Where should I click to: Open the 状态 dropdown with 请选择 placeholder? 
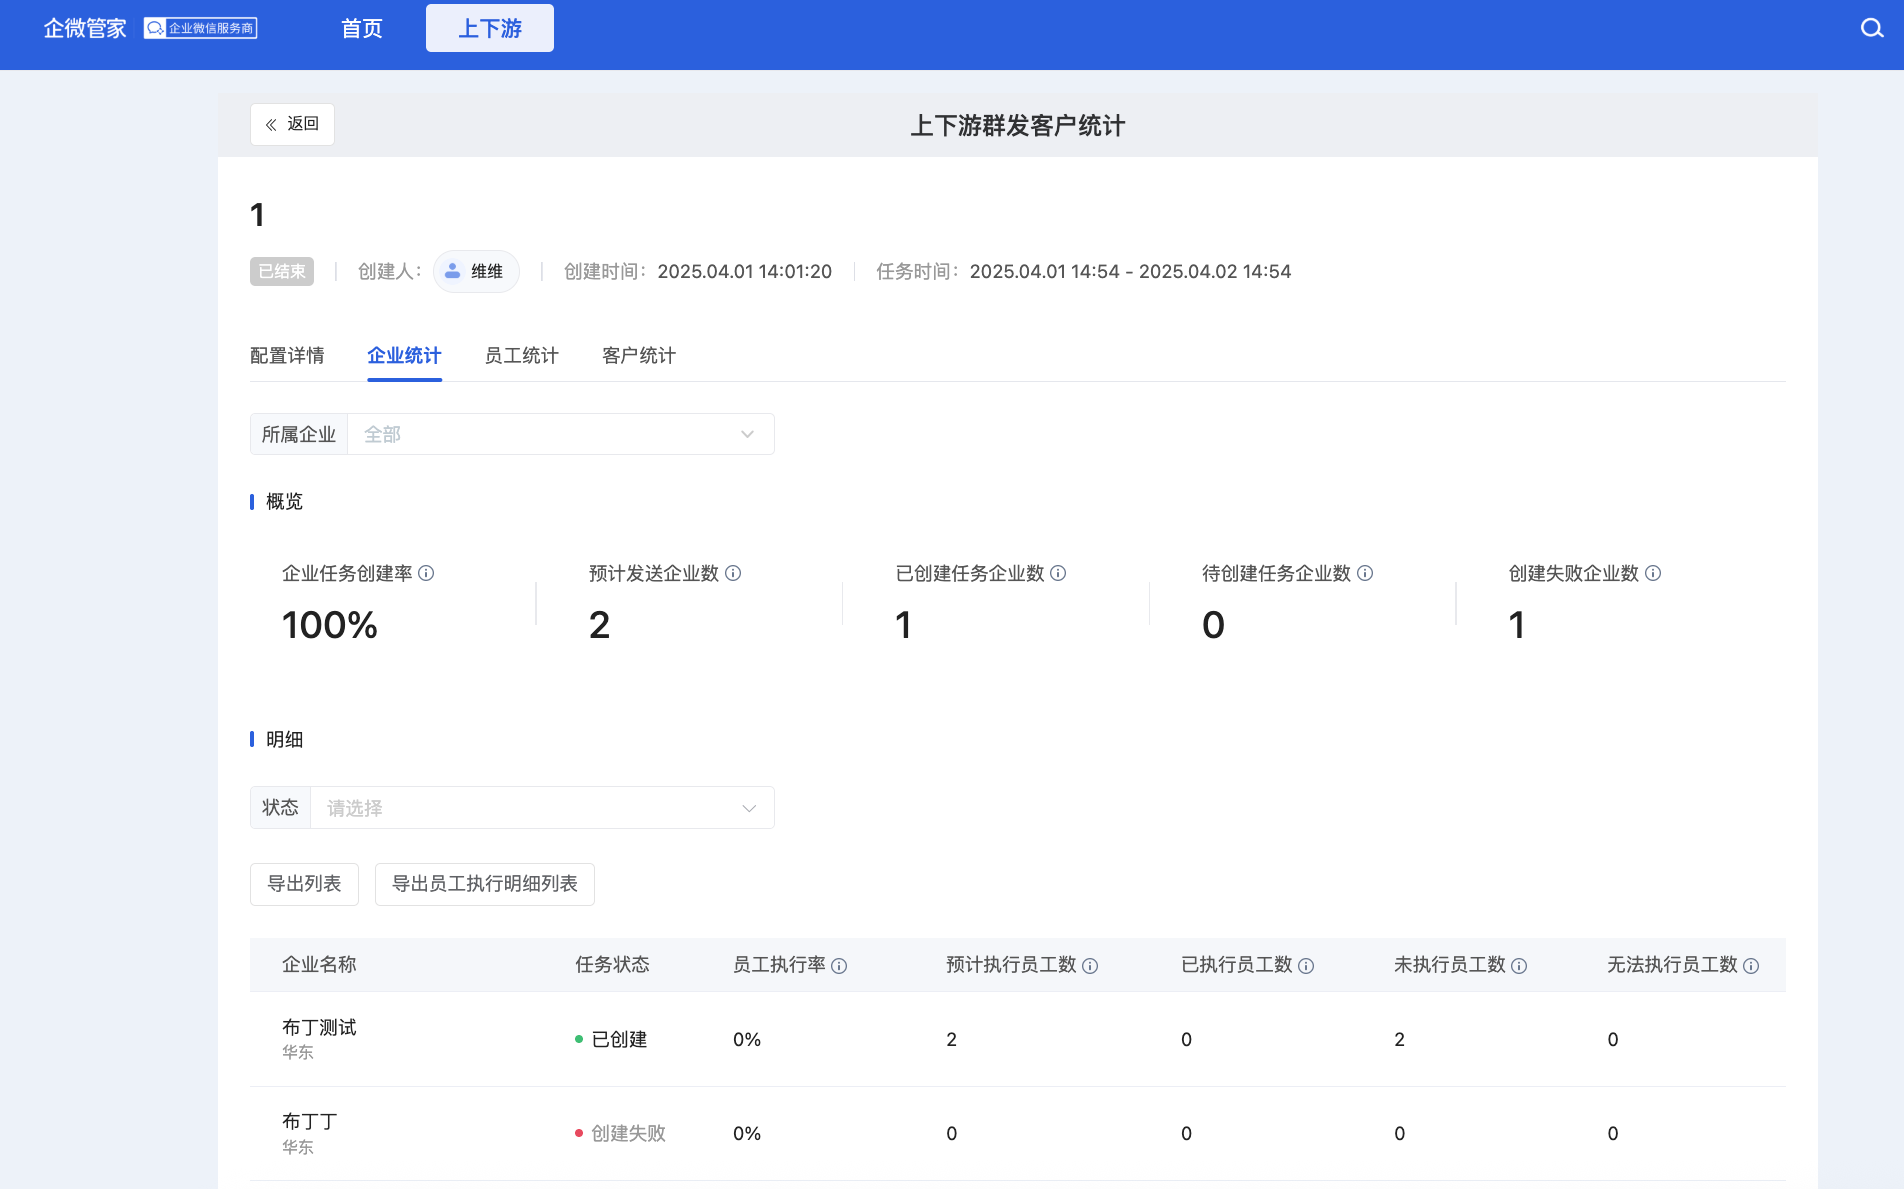click(542, 808)
